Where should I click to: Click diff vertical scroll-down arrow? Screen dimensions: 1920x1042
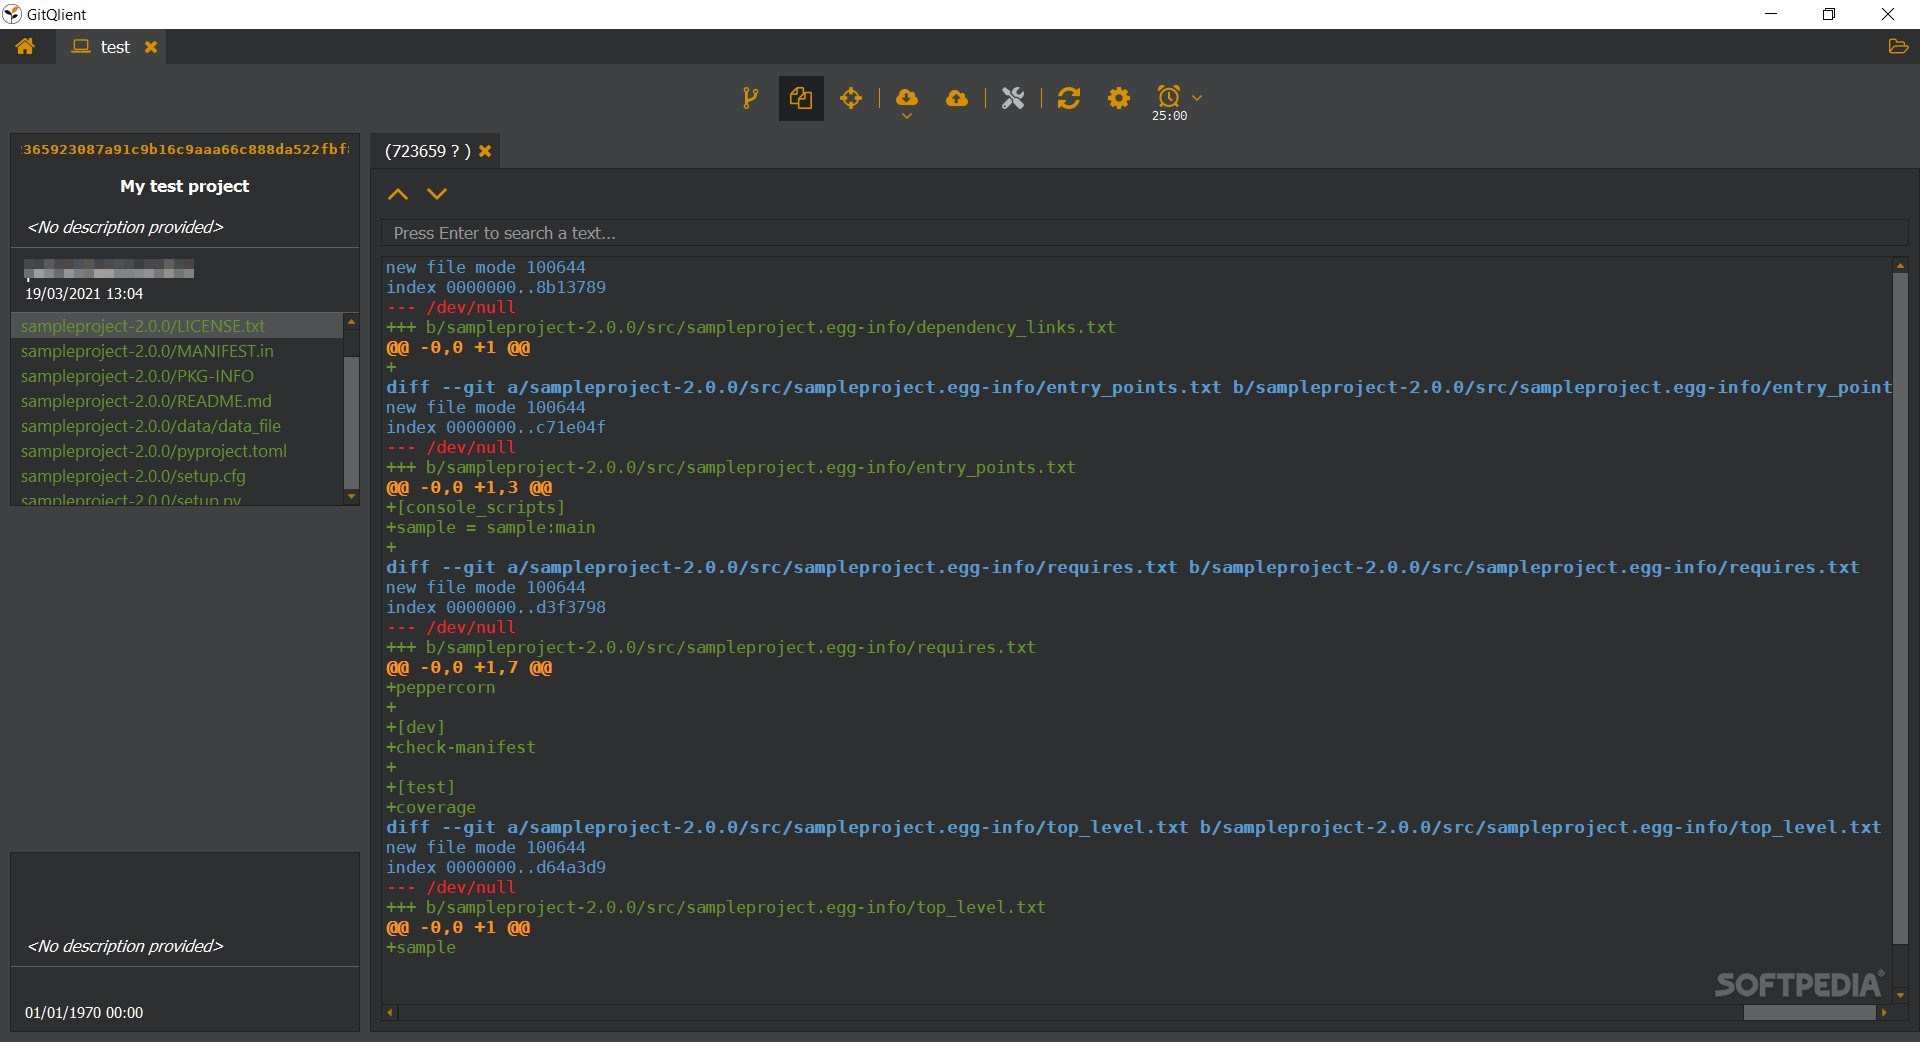click(x=1900, y=996)
